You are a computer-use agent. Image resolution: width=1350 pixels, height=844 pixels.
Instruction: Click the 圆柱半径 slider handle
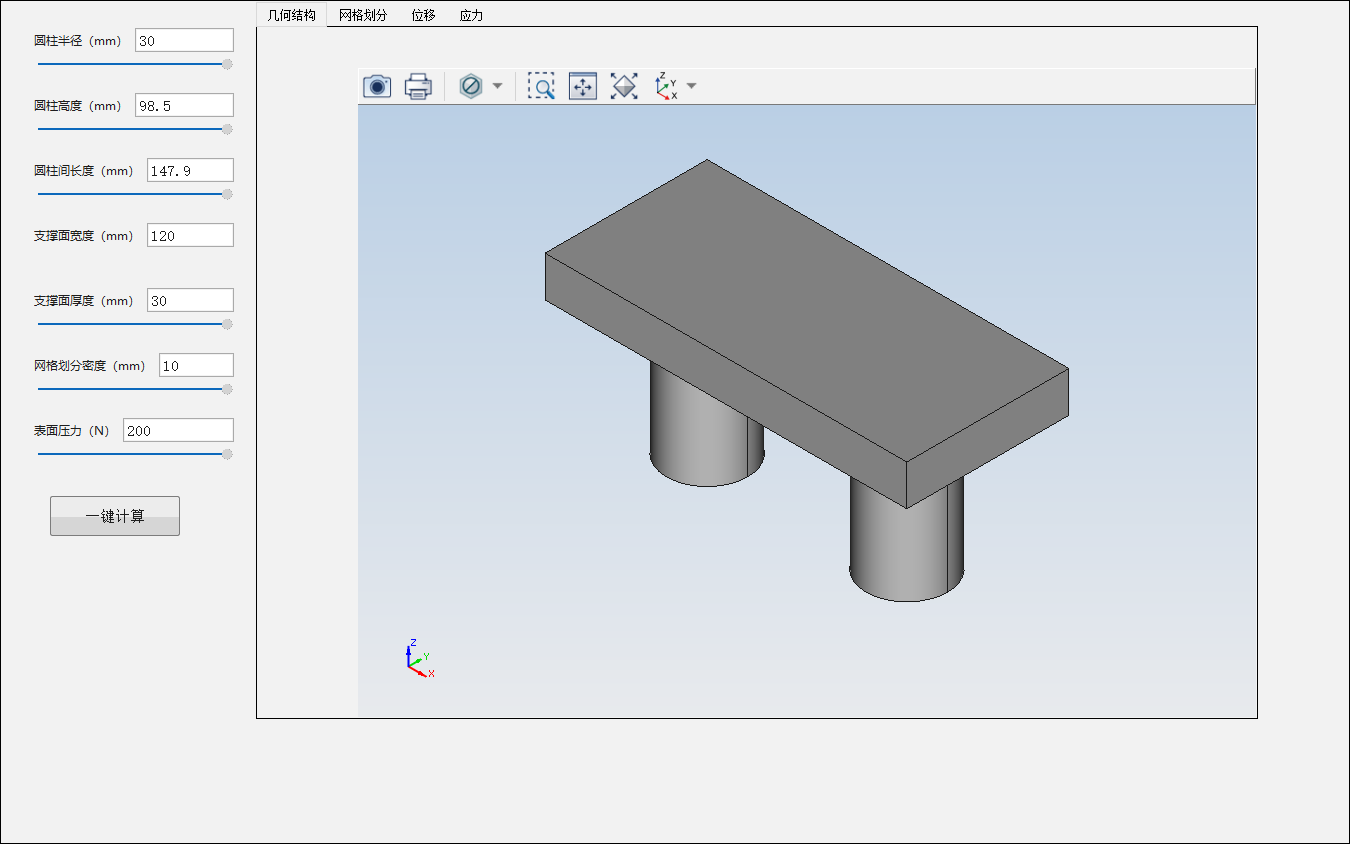coord(227,64)
